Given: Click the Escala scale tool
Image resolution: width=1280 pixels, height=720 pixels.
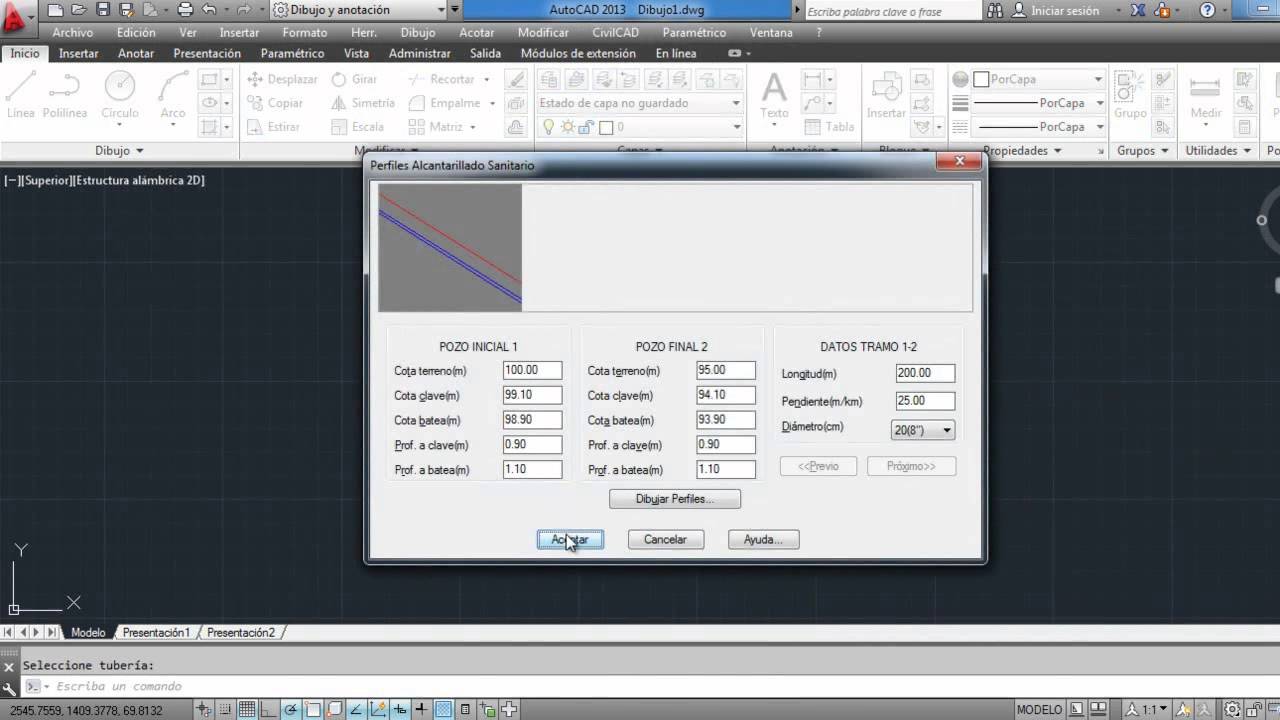Looking at the screenshot, I should click(x=357, y=127).
